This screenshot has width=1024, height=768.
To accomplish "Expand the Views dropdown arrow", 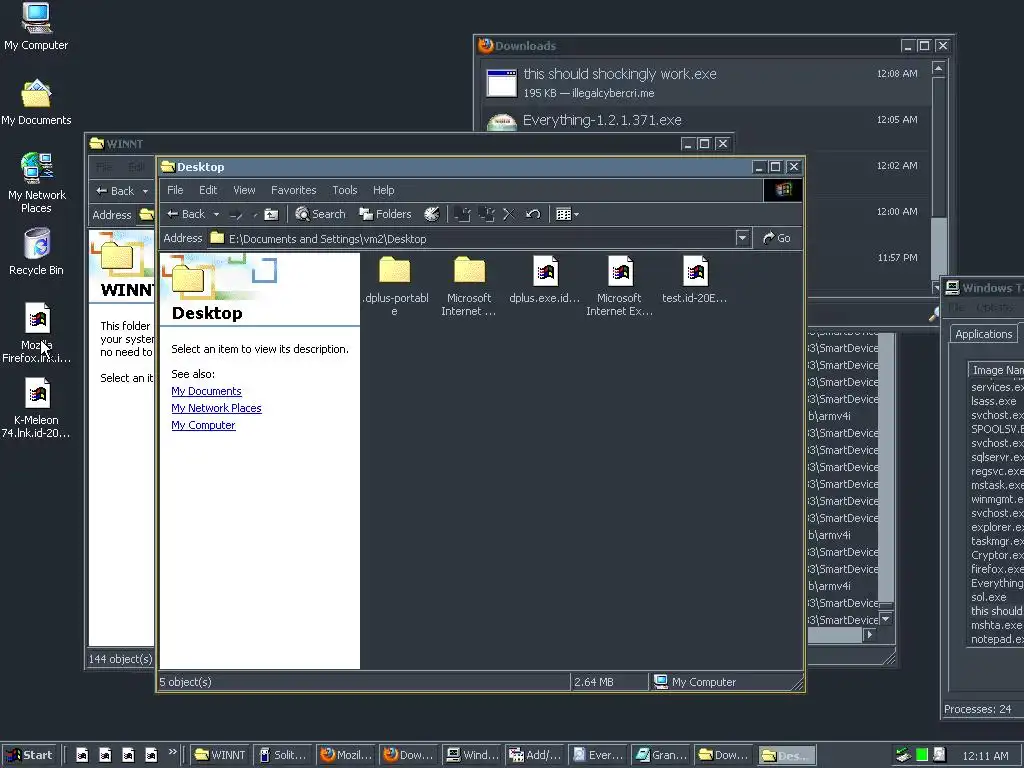I will click(576, 214).
